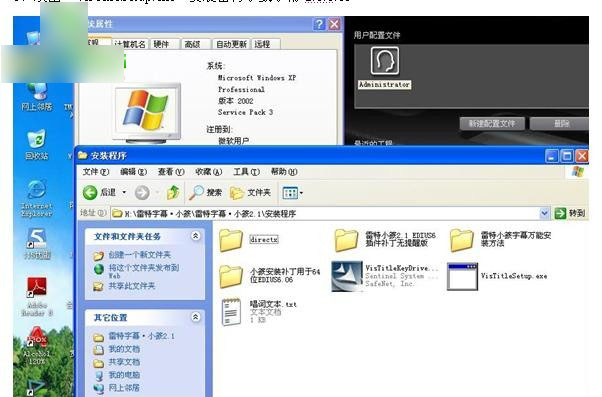Open the directx folder
Screen dimensions: 602x397
click(x=231, y=240)
